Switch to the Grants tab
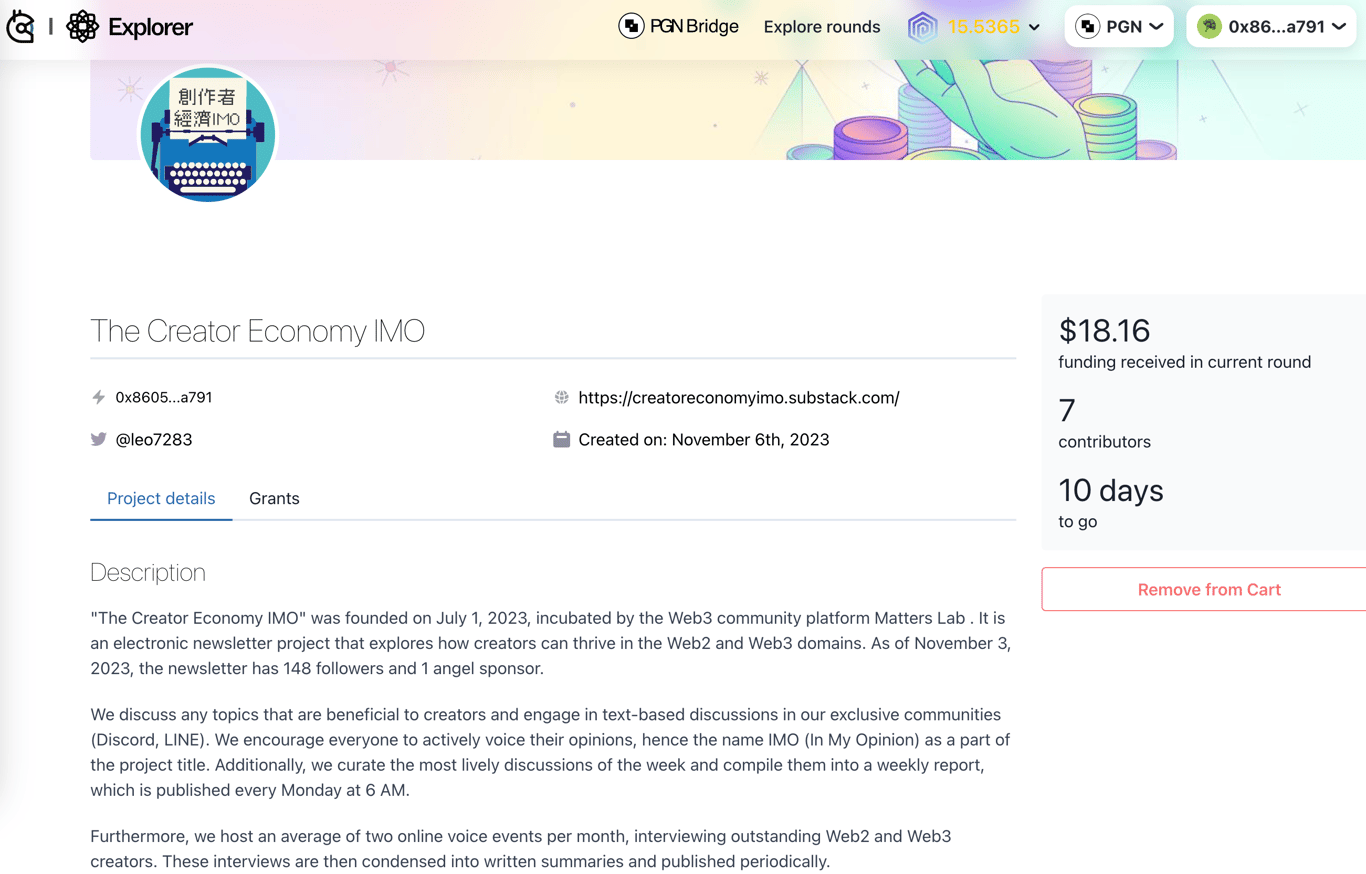1366x874 pixels. click(274, 498)
